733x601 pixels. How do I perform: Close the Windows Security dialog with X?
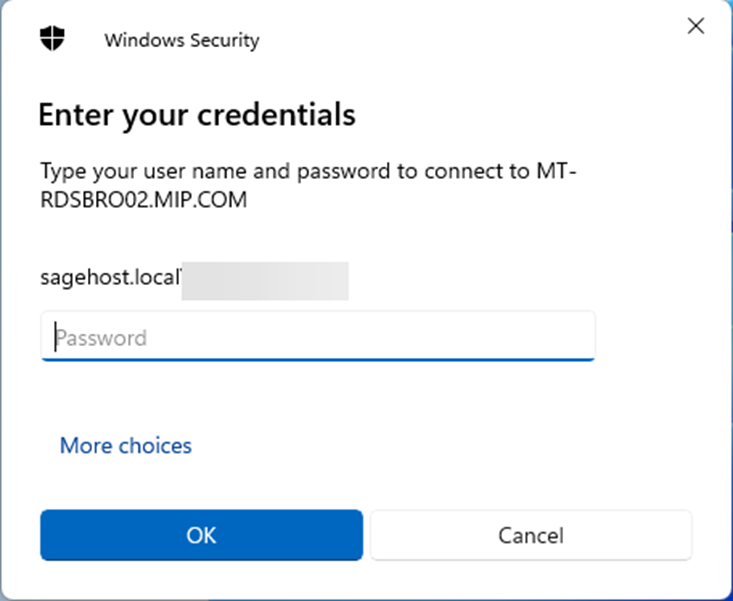pos(696,27)
